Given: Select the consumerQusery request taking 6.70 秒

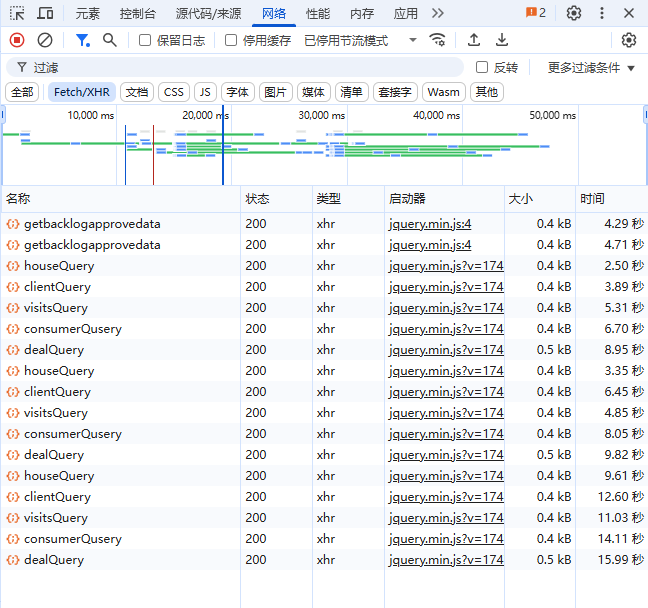Looking at the screenshot, I should pyautogui.click(x=324, y=329).
